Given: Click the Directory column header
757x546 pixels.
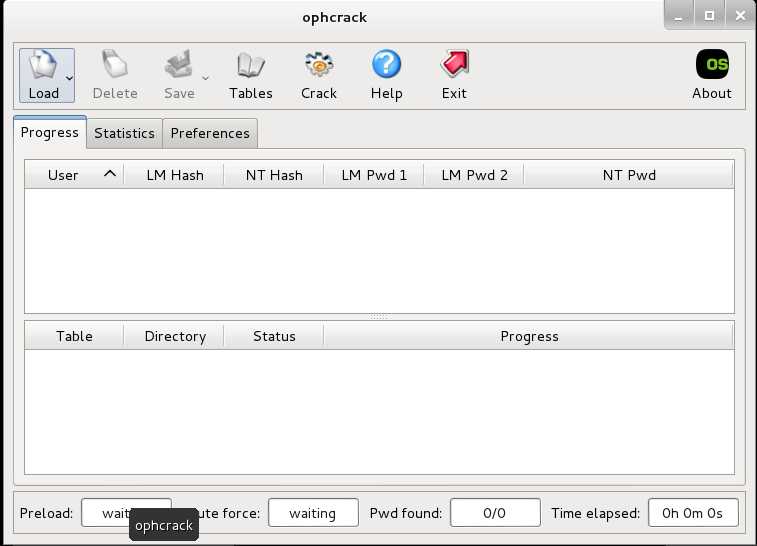Looking at the screenshot, I should pos(175,336).
